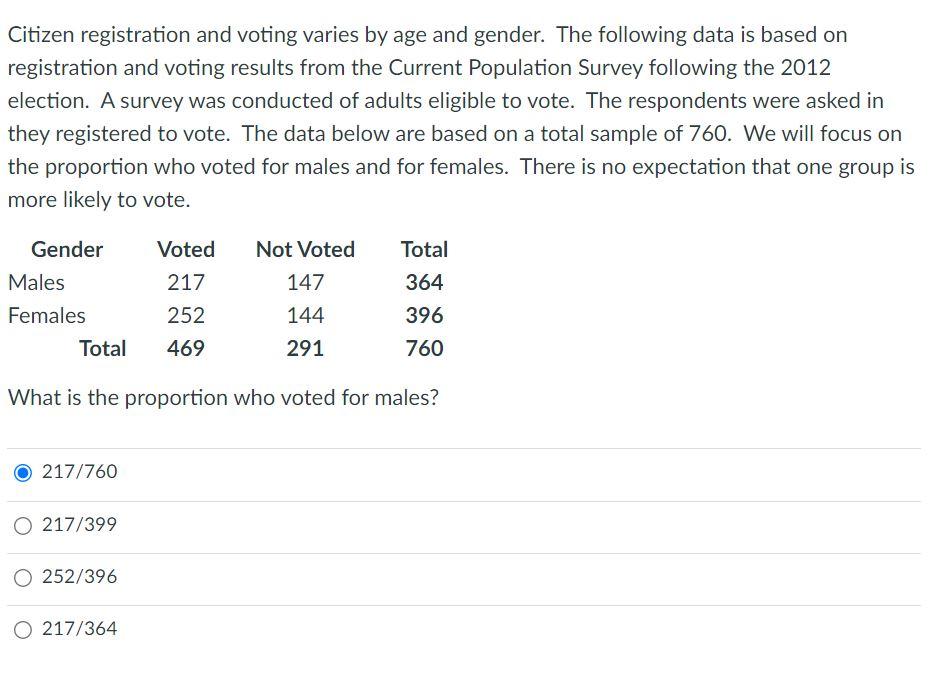Click the value 147 in Not Voted column
Screen dimensions: 940x679
(x=304, y=282)
